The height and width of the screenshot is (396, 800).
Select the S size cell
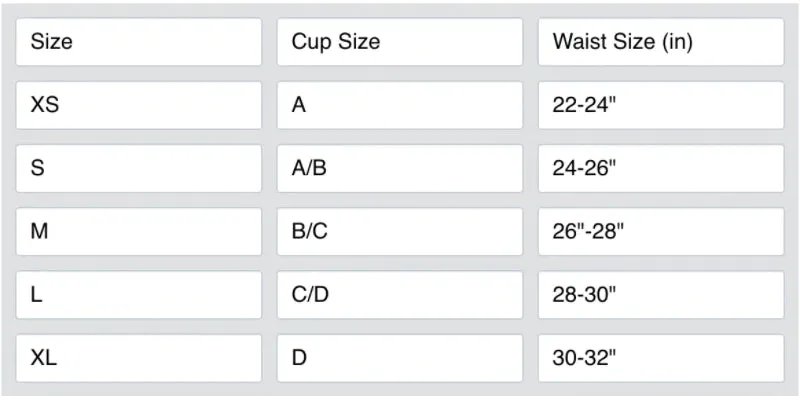138,168
